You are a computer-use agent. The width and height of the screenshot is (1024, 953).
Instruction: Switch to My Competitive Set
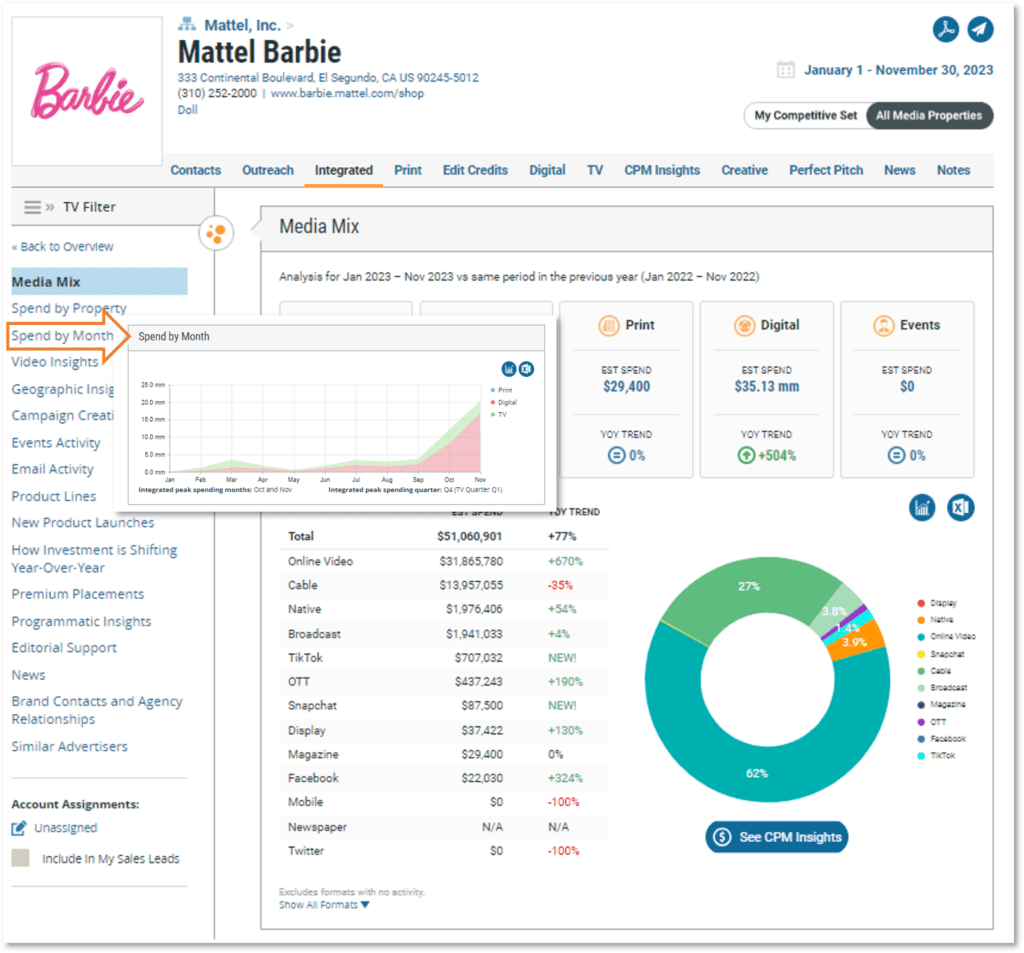pos(805,116)
